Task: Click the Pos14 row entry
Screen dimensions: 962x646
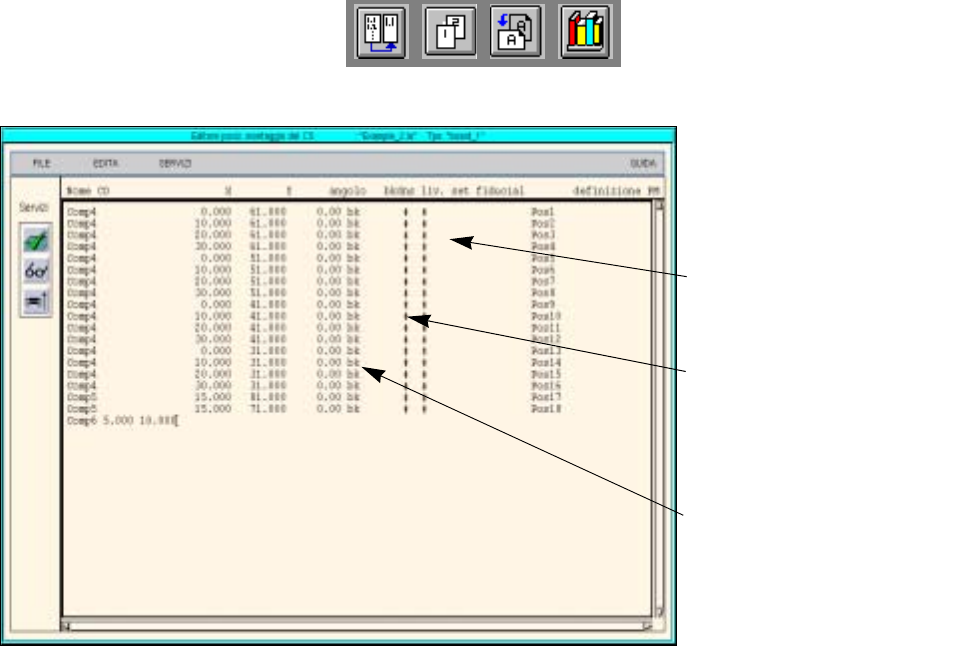Action: (313, 363)
